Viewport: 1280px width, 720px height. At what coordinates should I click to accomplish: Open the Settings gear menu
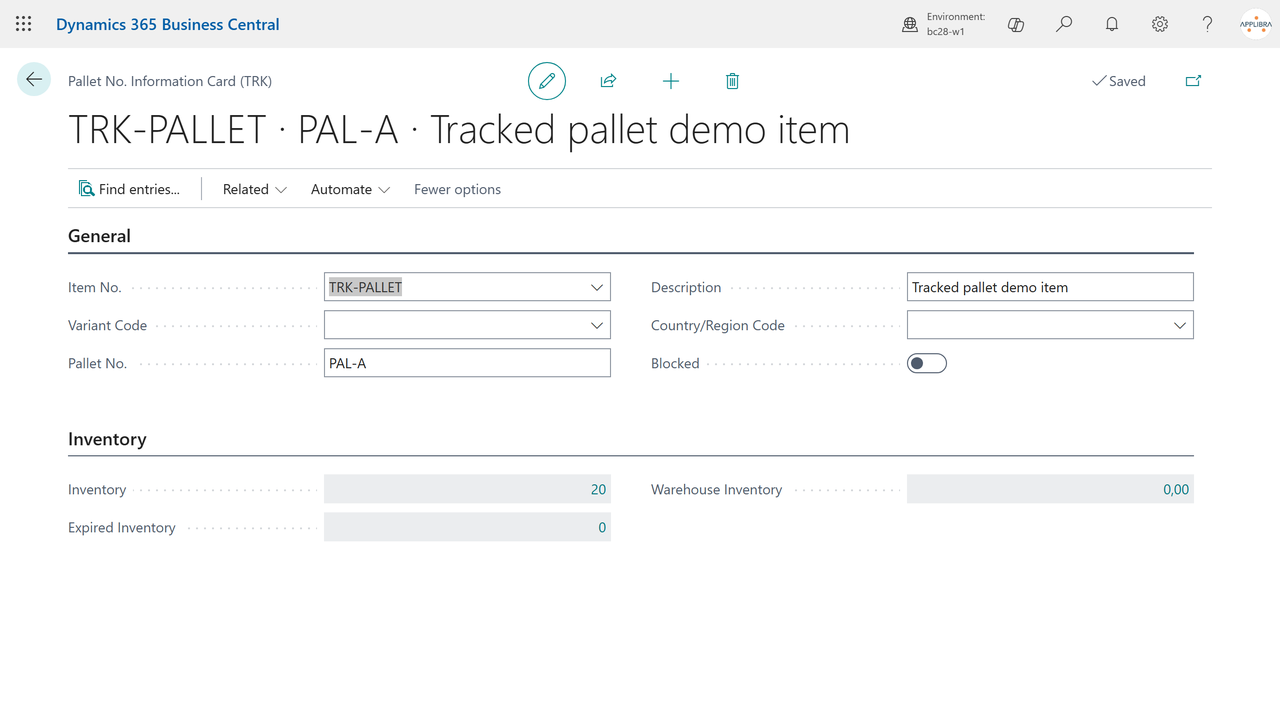click(x=1160, y=24)
